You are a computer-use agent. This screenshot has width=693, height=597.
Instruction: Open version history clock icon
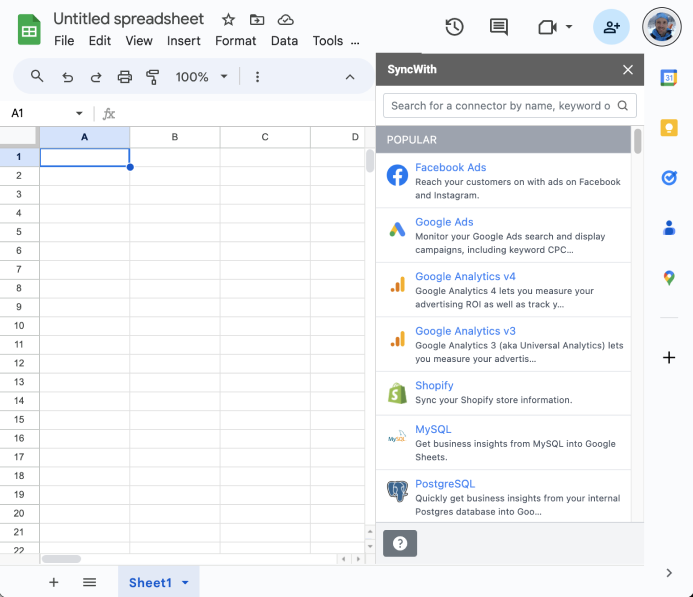coord(454,27)
